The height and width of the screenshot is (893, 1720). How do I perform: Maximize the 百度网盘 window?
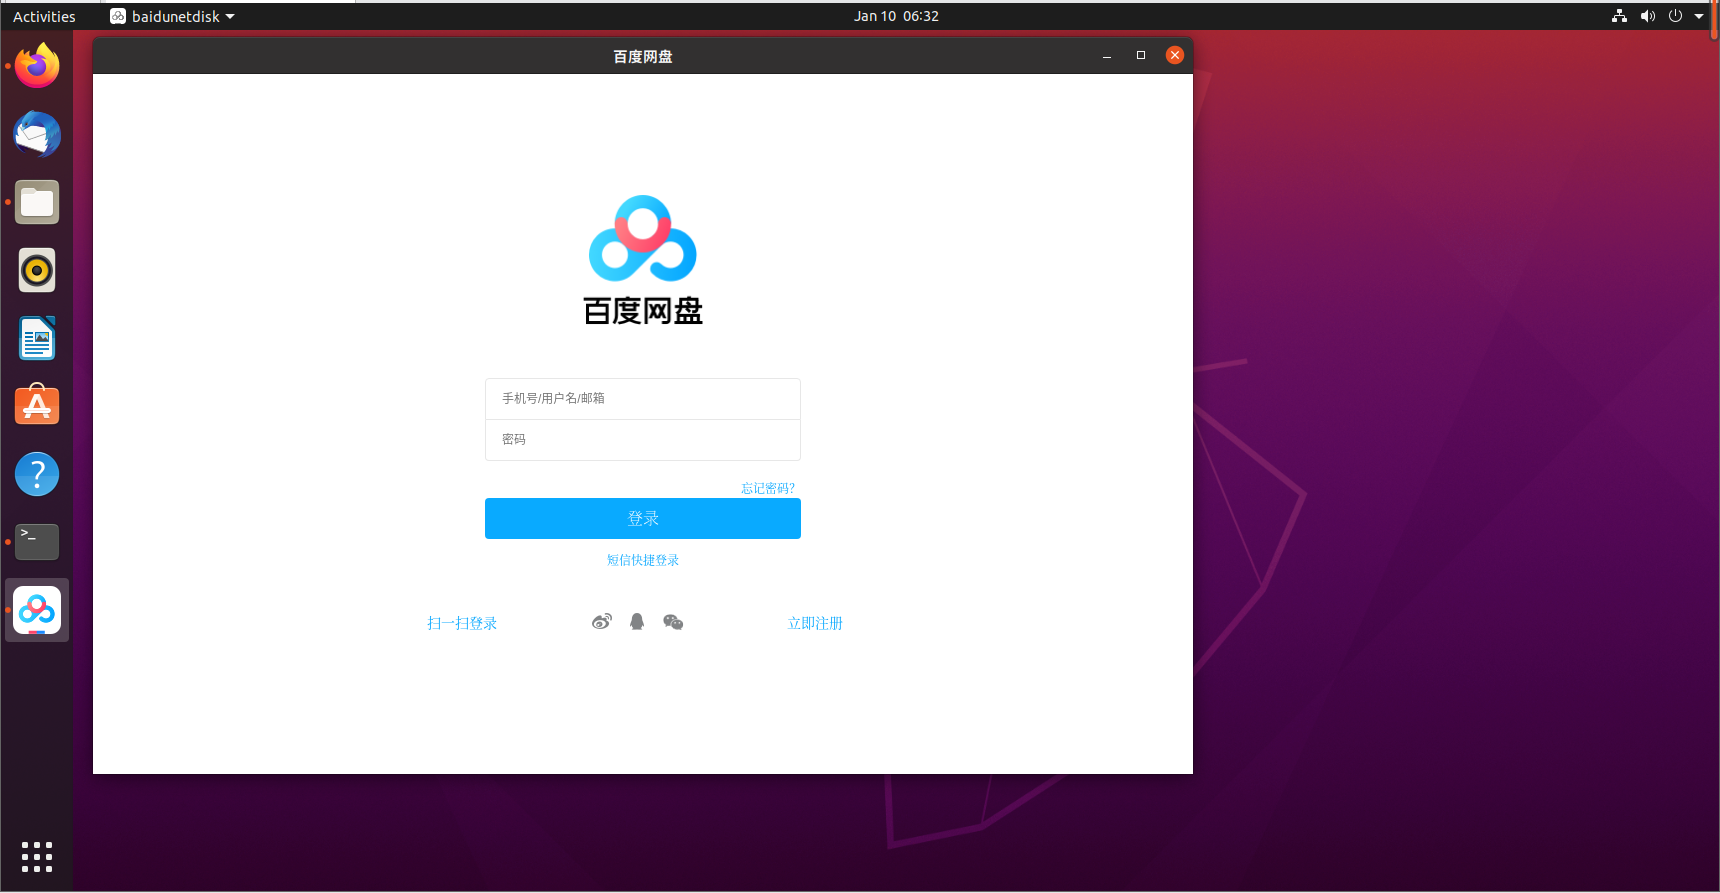coord(1141,55)
